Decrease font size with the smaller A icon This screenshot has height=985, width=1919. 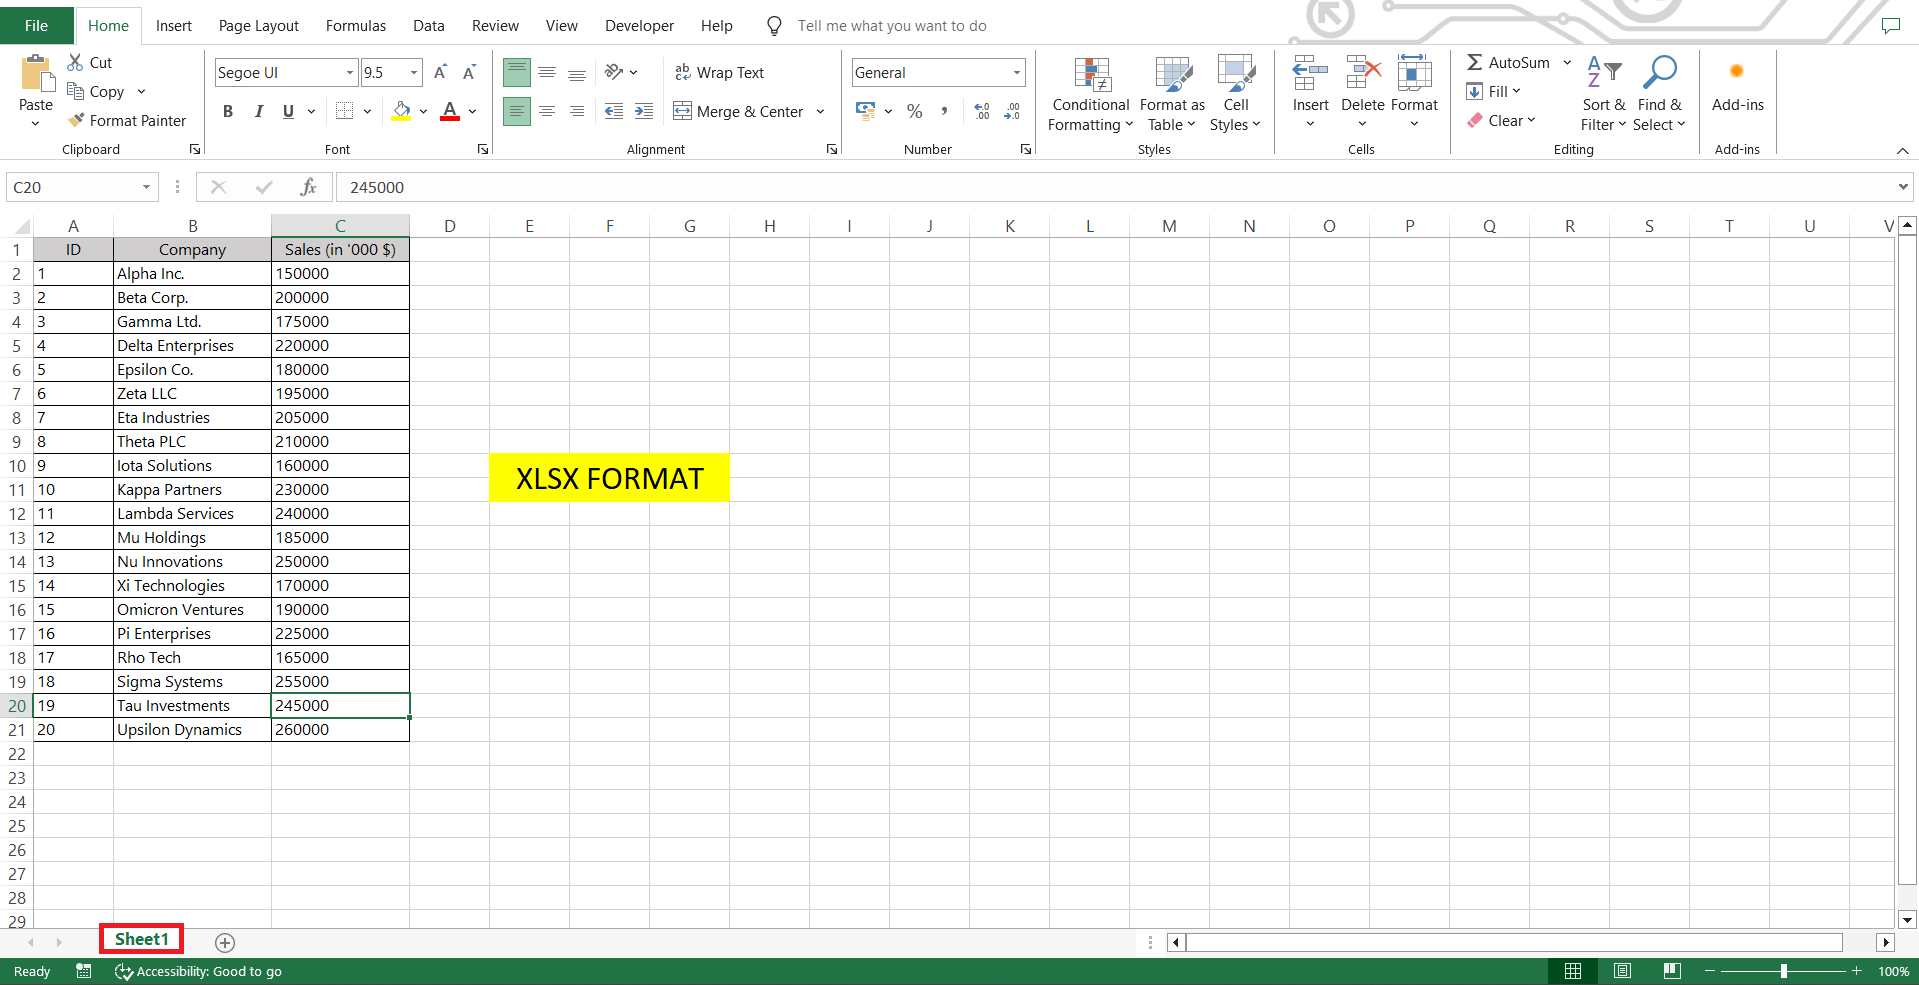[469, 72]
